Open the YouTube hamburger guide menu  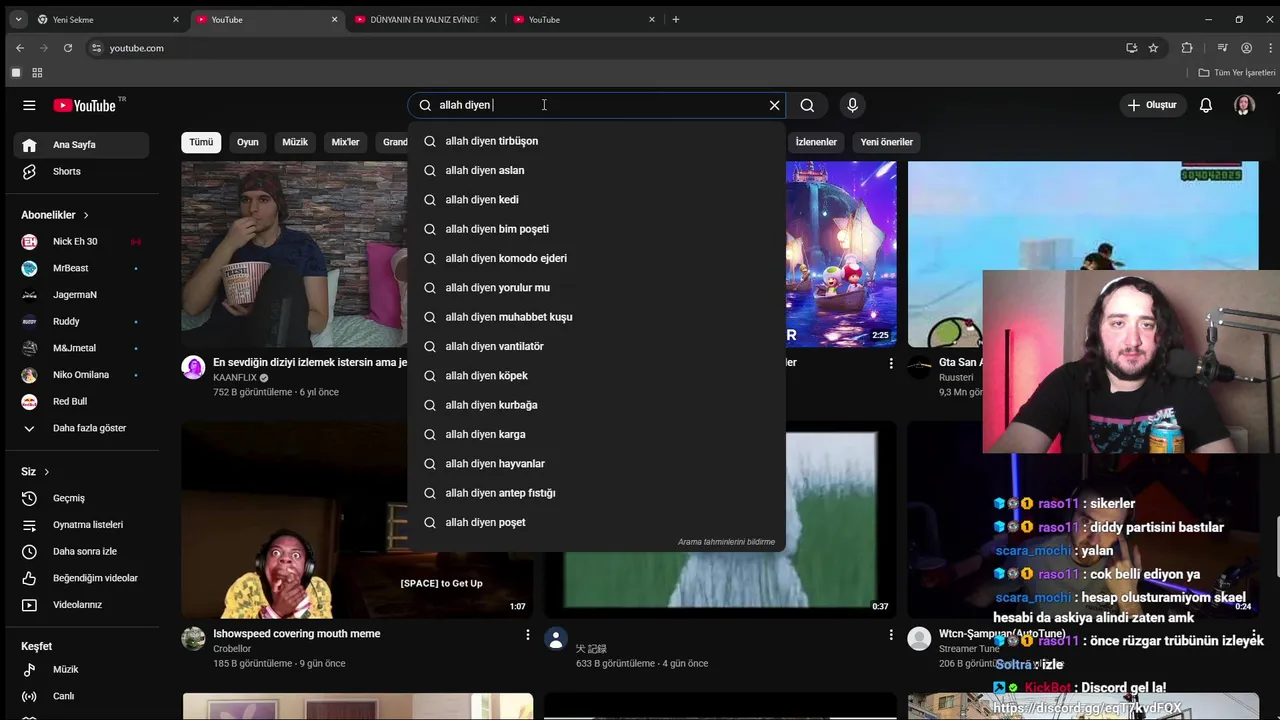pyautogui.click(x=29, y=105)
